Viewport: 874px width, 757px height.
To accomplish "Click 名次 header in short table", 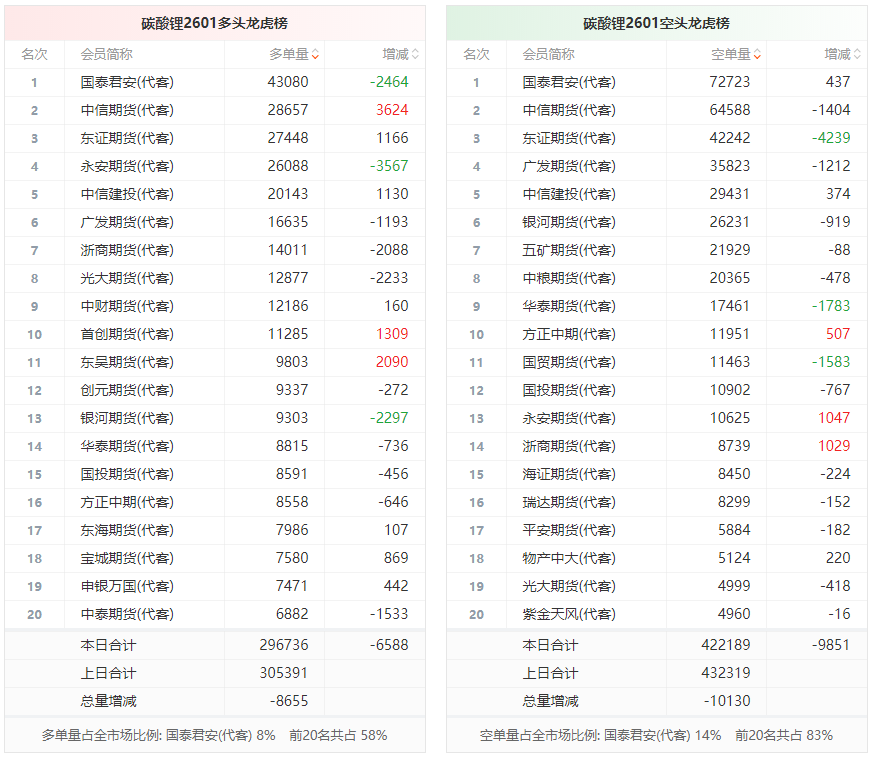I will (x=476, y=55).
